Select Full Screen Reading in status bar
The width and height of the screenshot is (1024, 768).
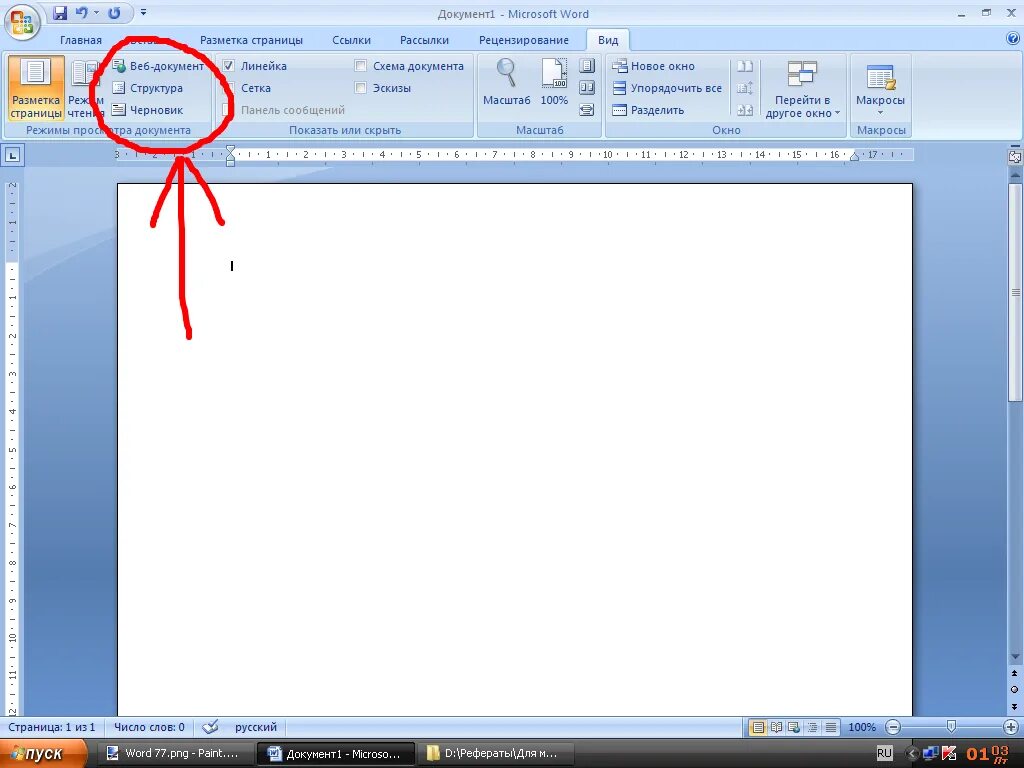(x=776, y=727)
